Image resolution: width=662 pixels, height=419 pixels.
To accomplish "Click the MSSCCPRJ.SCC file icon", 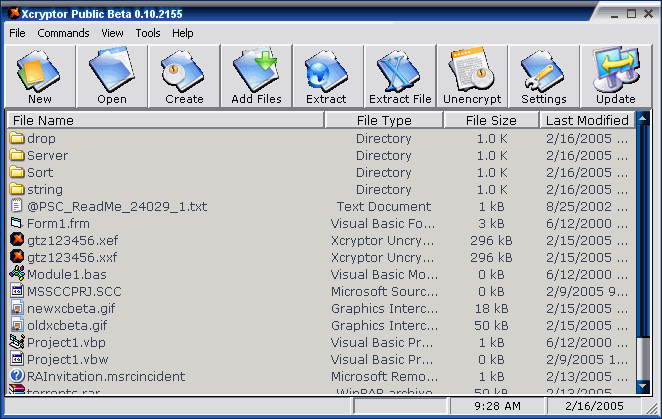I will pos(17,291).
